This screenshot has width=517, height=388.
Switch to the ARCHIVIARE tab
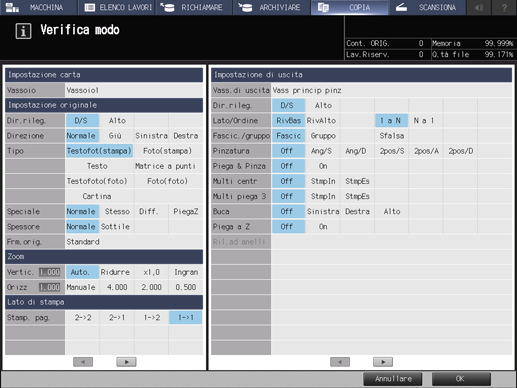tap(272, 7)
